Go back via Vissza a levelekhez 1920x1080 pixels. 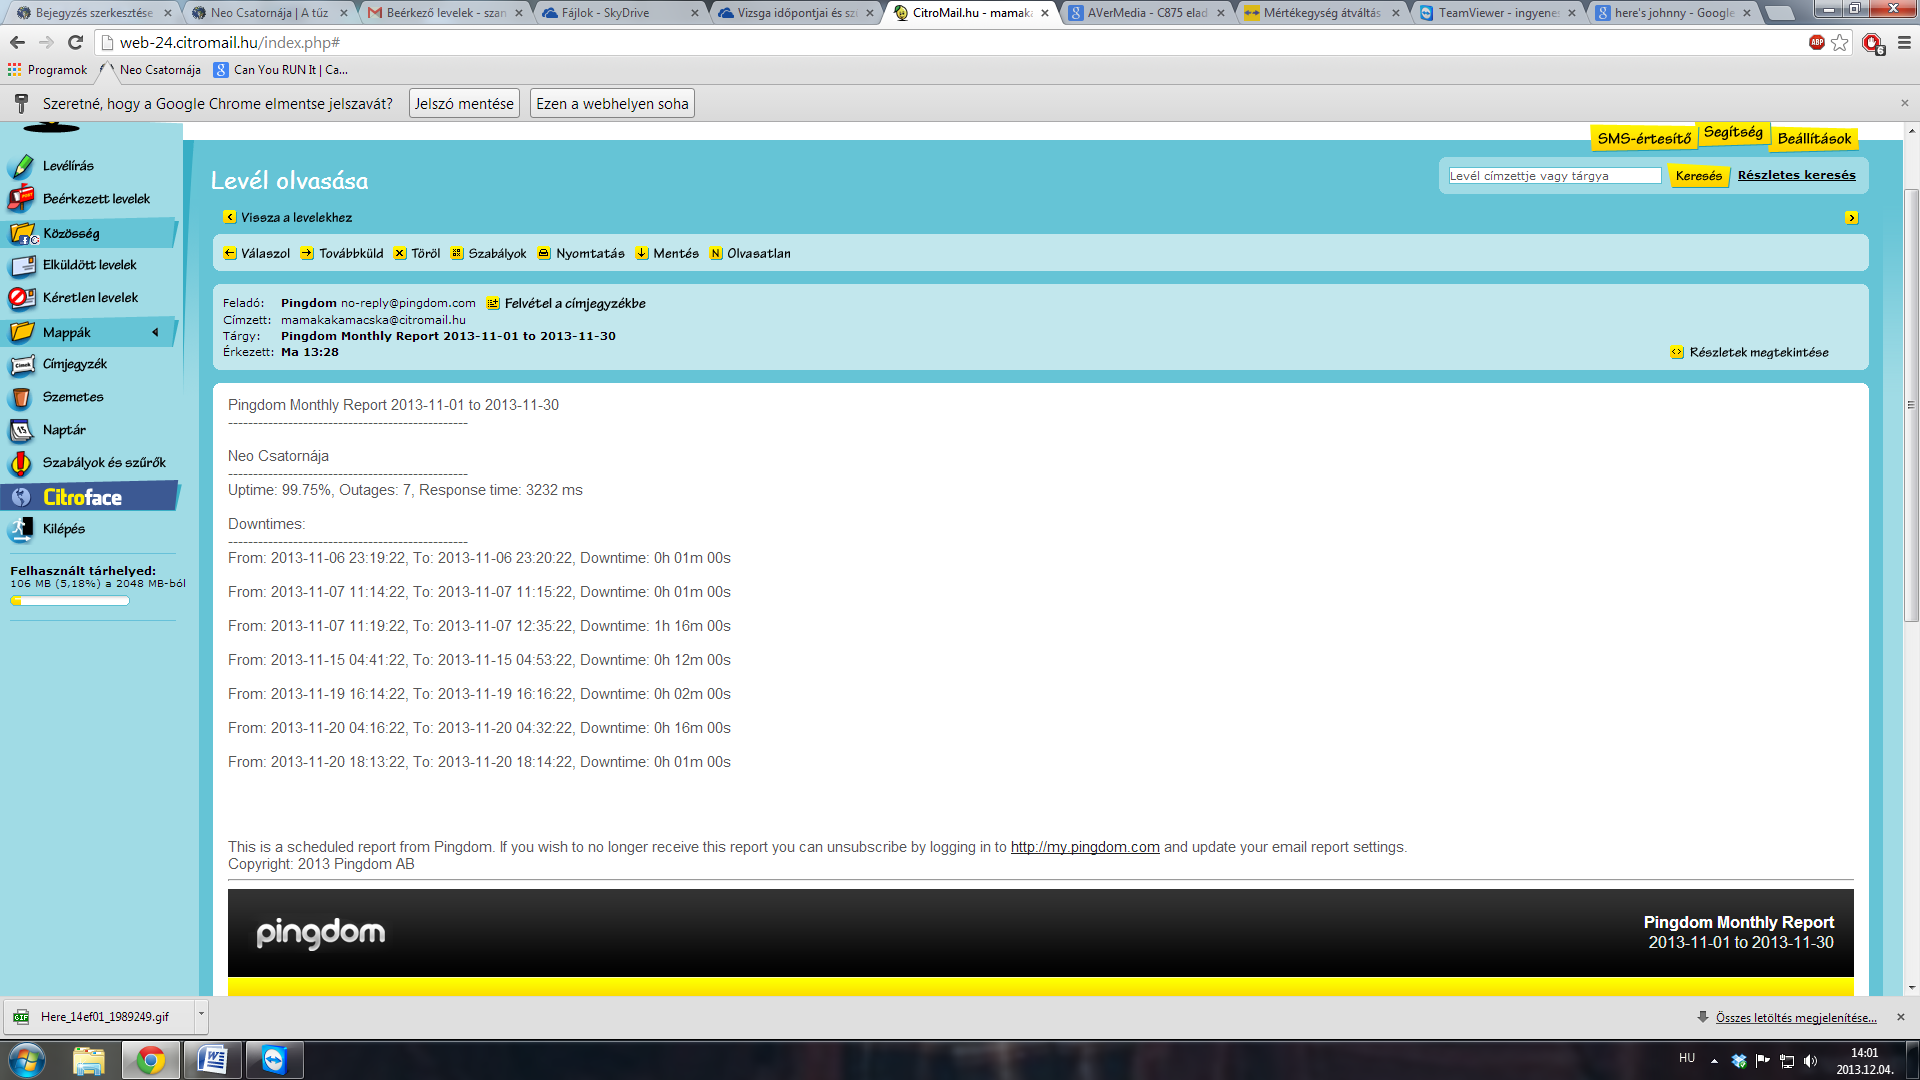click(287, 217)
